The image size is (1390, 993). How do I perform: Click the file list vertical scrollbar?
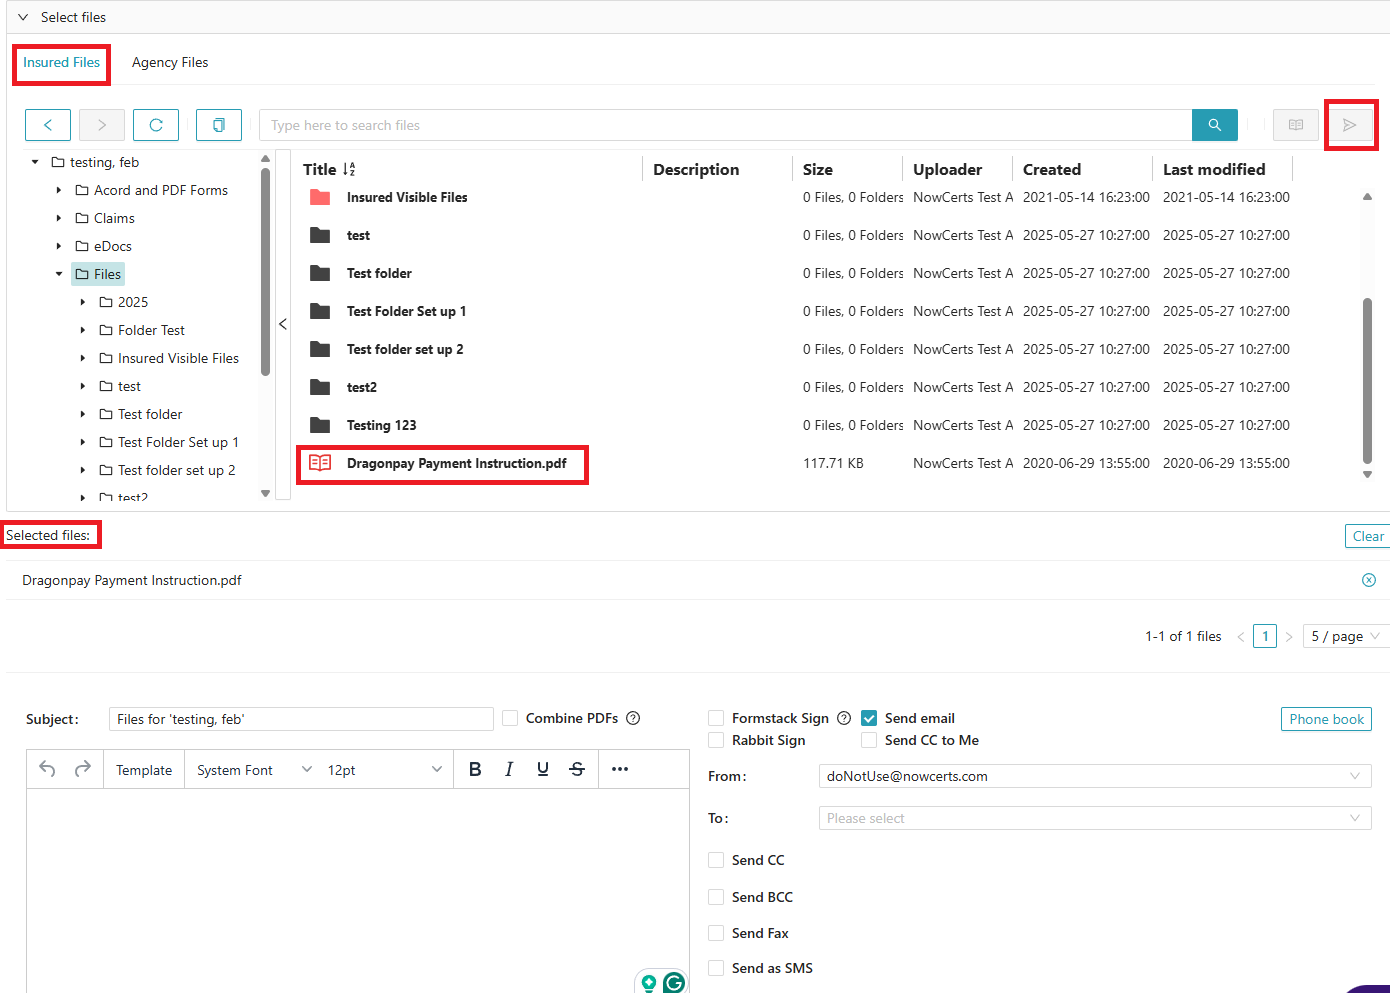coord(1367,381)
